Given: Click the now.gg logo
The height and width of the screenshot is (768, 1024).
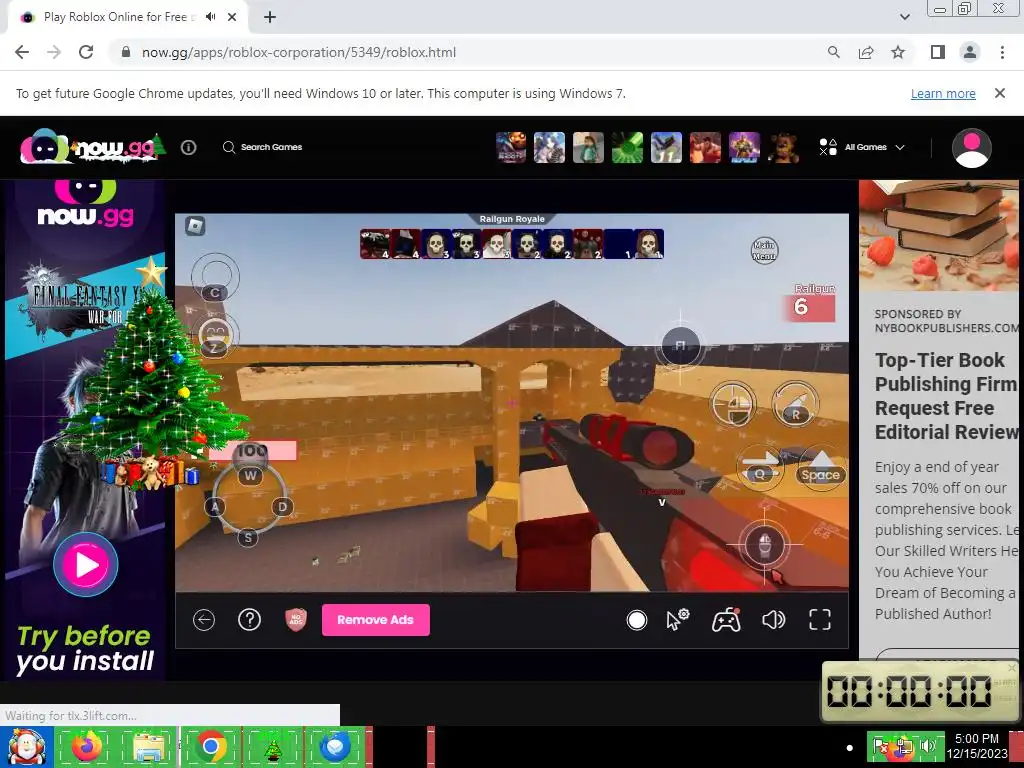Looking at the screenshot, I should tap(91, 146).
